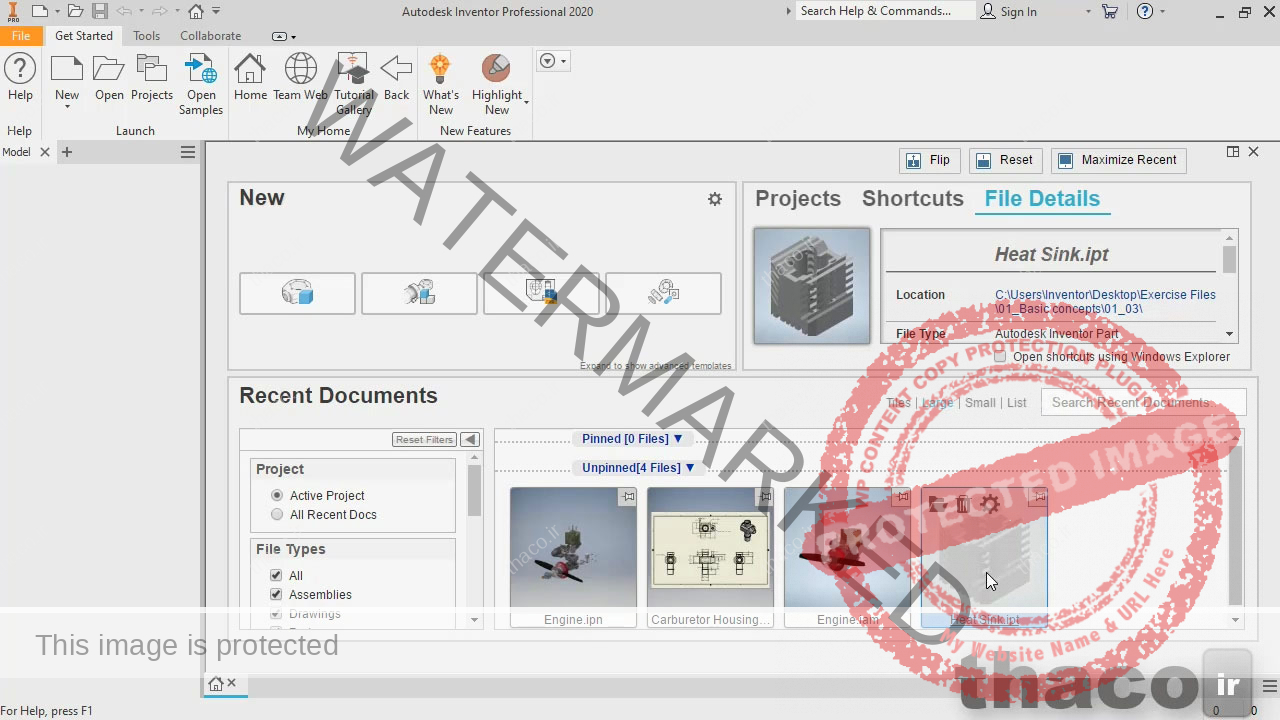Expand the New button dropdown arrow

point(67,106)
